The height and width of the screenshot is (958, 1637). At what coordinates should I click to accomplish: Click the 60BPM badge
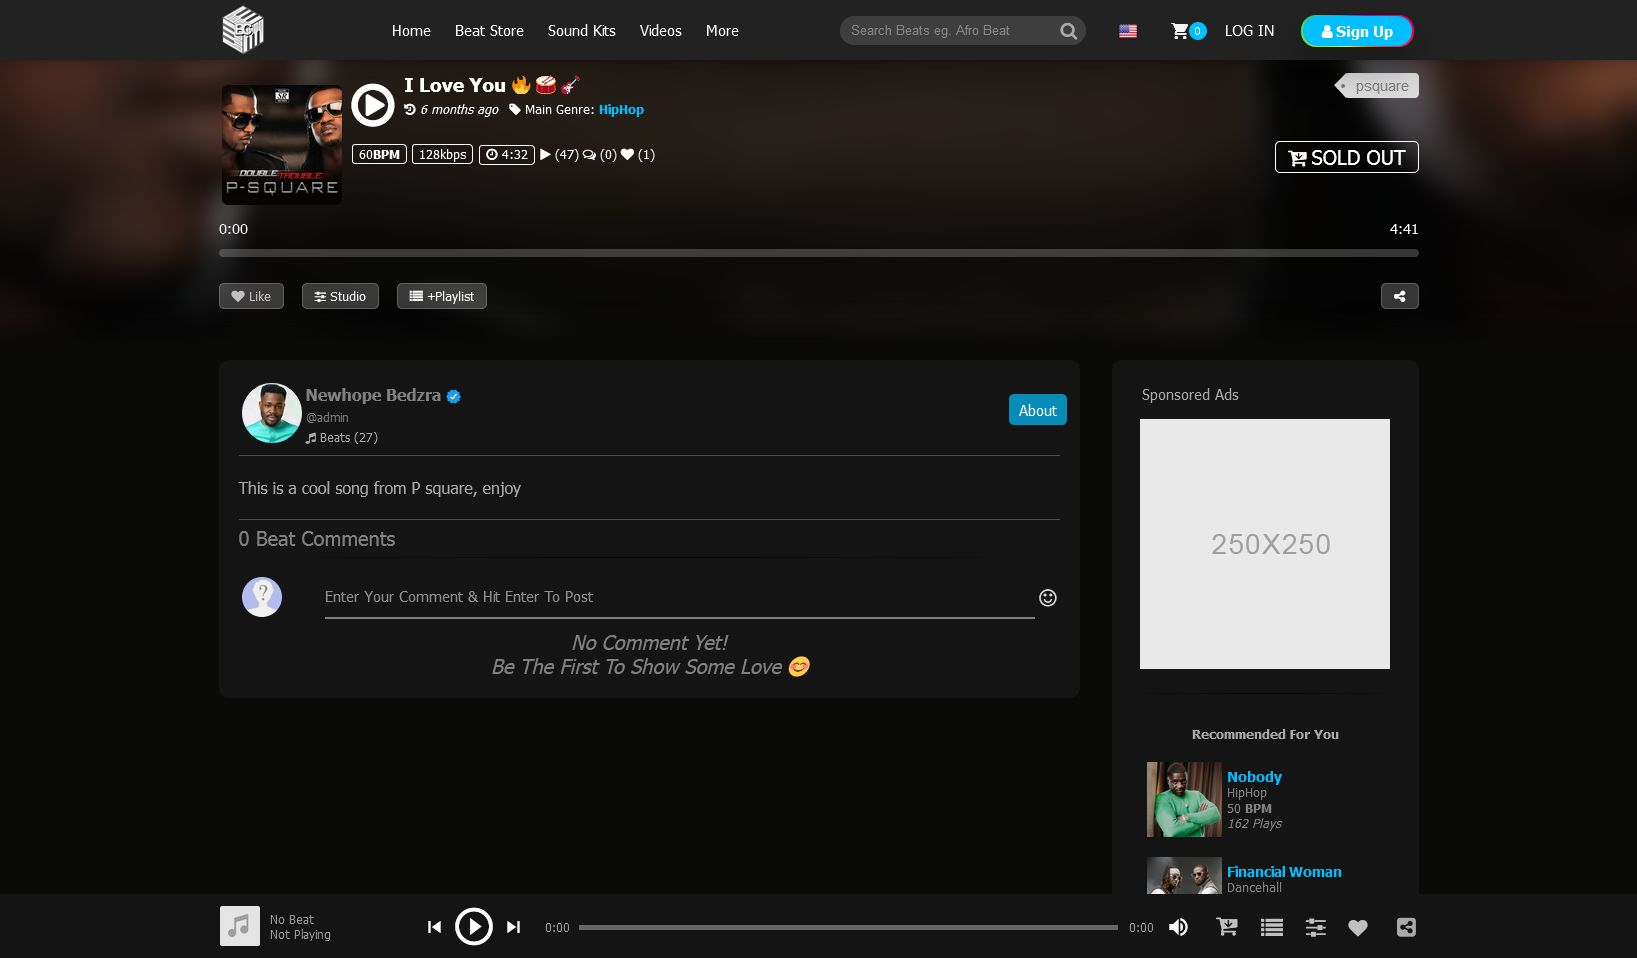pyautogui.click(x=379, y=155)
